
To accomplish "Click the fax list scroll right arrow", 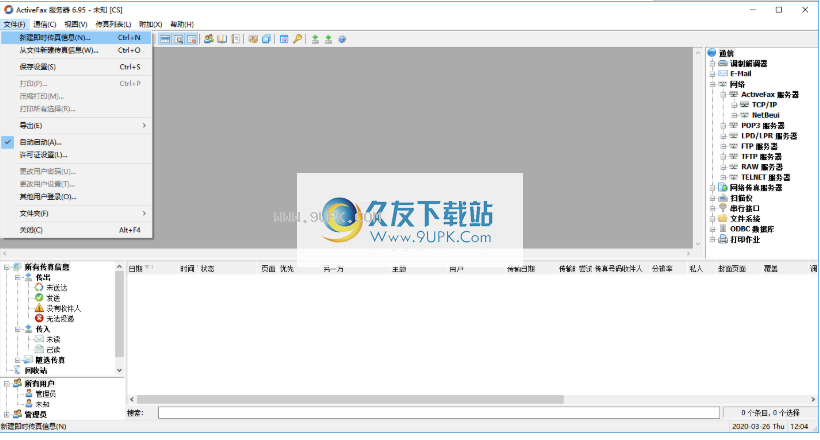I will click(x=813, y=399).
